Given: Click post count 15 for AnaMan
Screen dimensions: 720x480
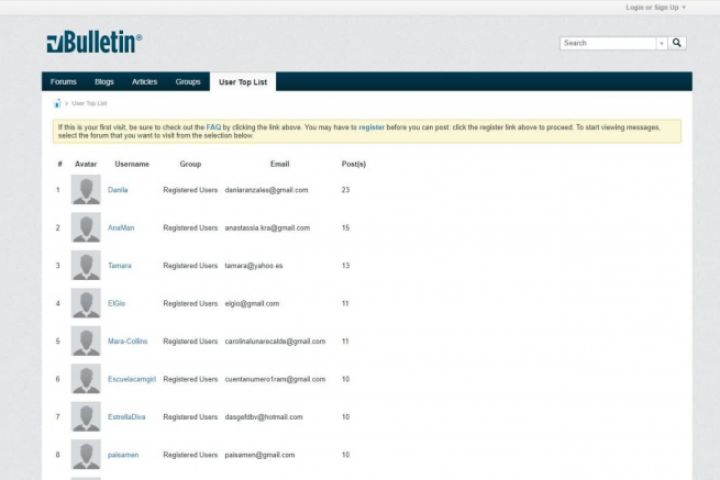Looking at the screenshot, I should click(346, 228).
